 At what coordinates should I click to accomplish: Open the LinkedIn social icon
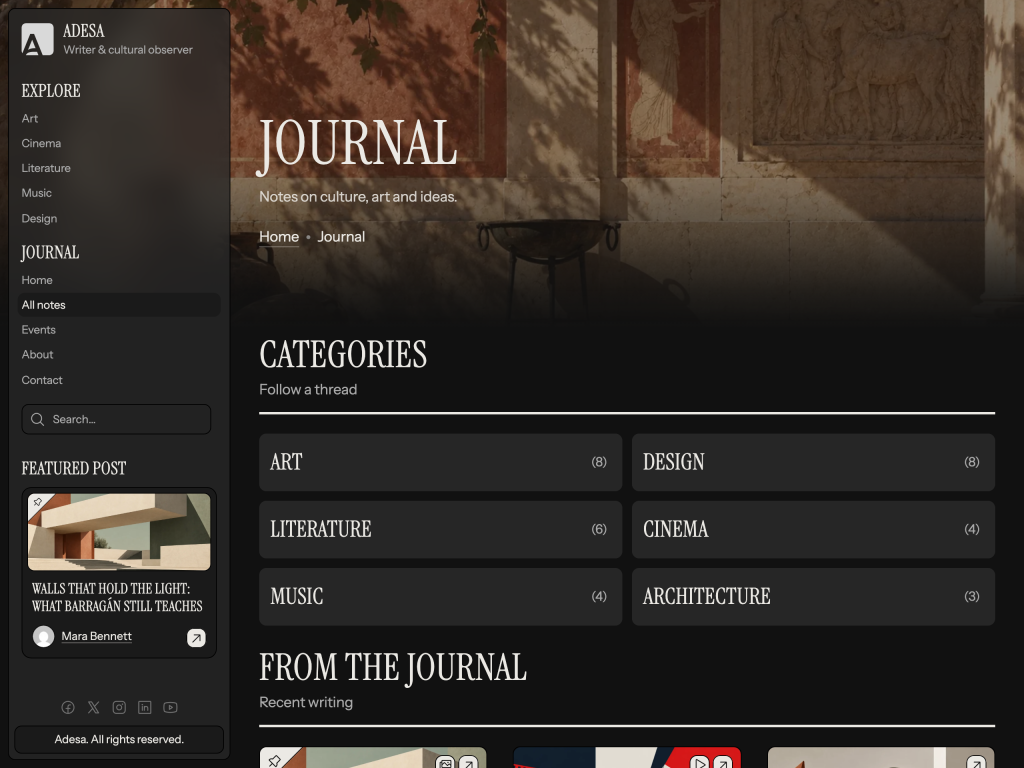coord(144,707)
